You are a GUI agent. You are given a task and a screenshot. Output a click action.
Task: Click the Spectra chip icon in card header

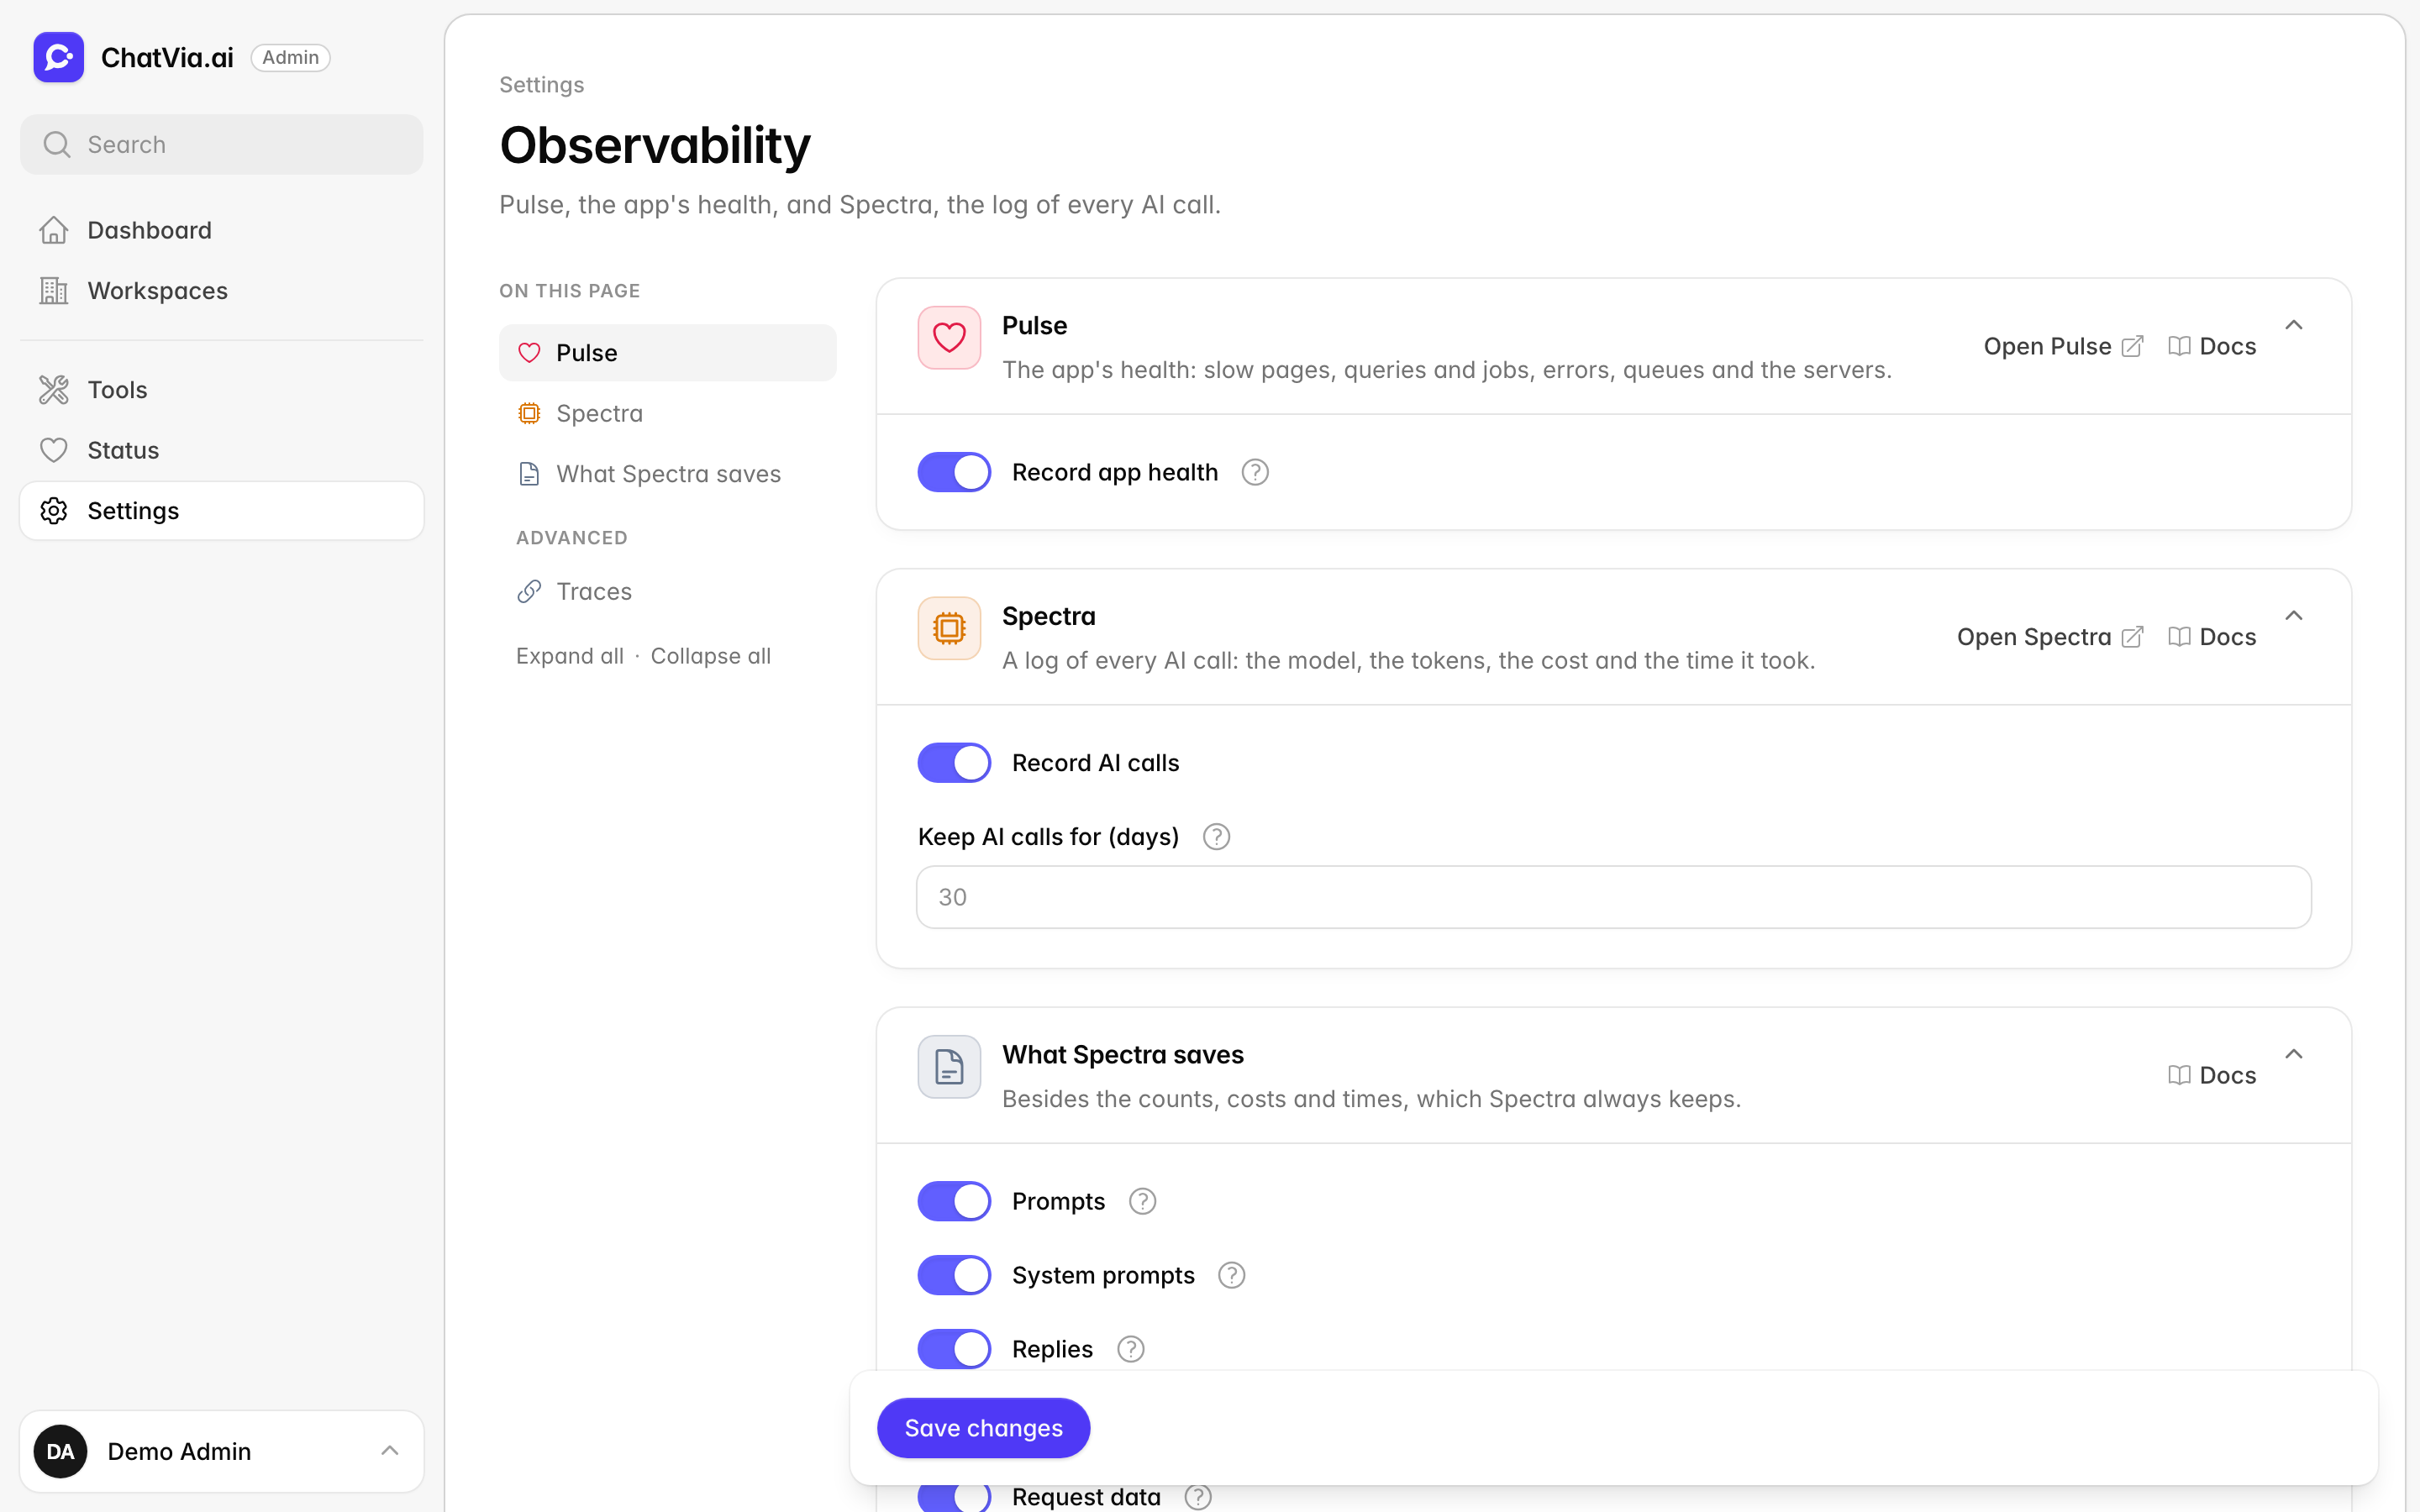pos(949,628)
